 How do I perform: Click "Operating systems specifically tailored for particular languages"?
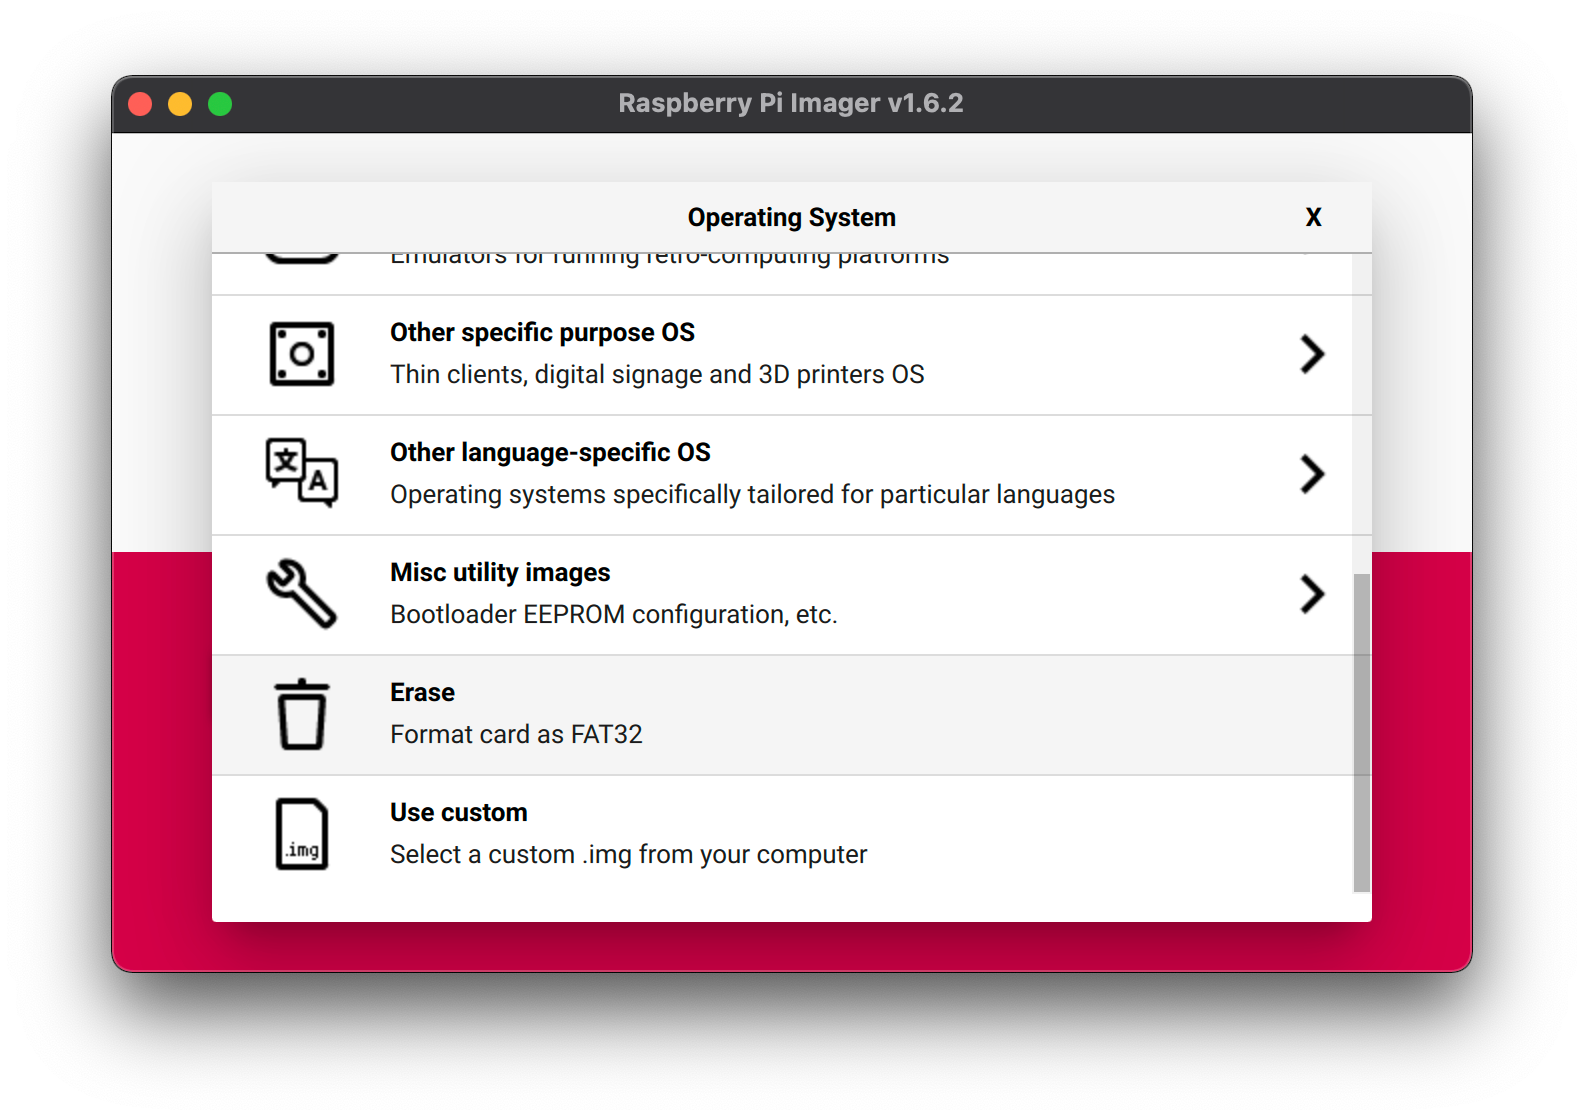(x=752, y=494)
